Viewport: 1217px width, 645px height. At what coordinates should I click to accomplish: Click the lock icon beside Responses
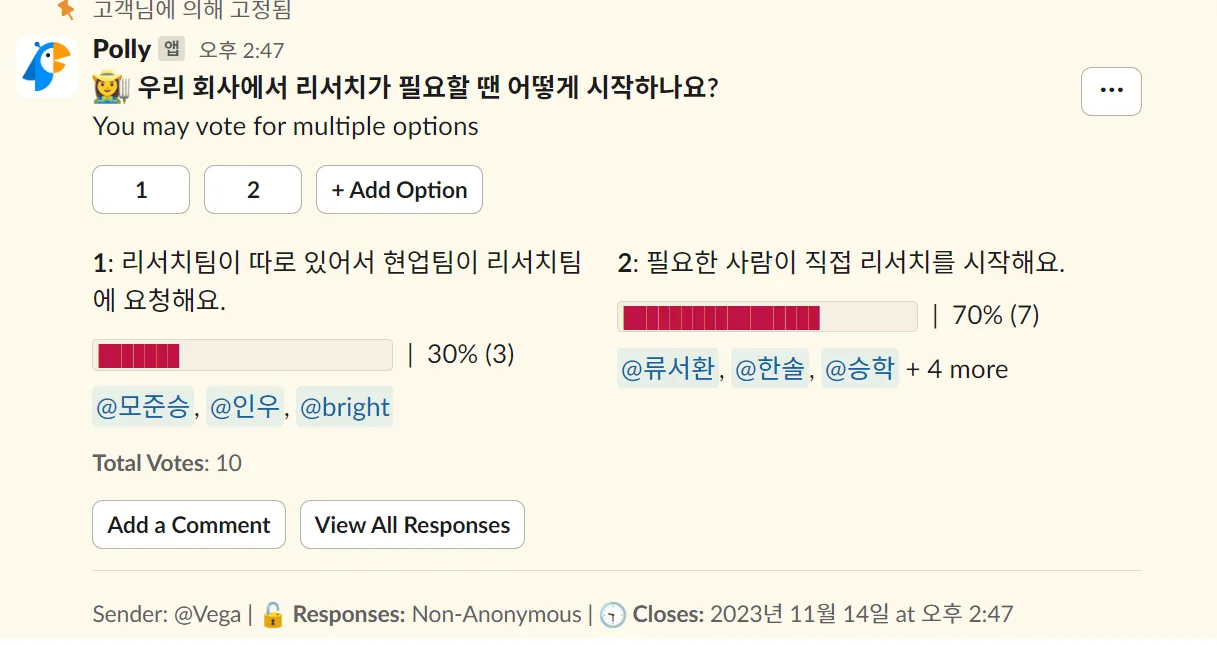[x=273, y=614]
